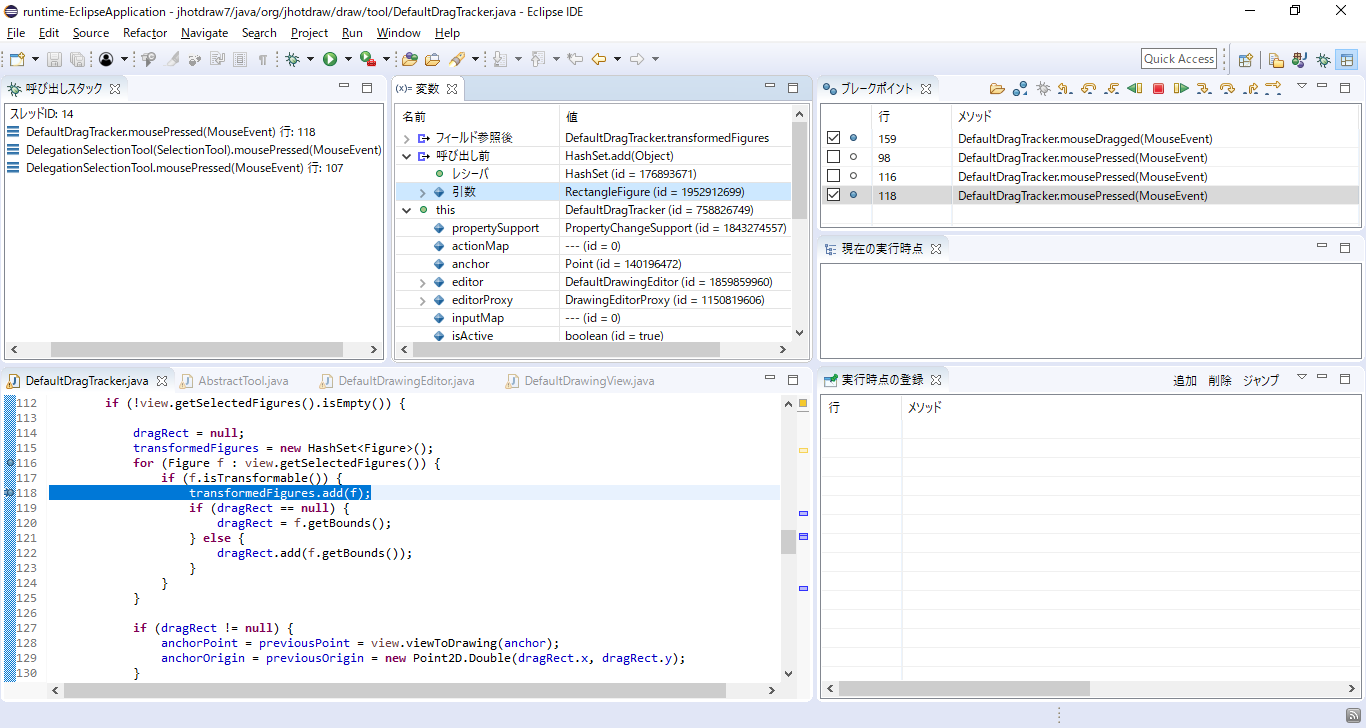This screenshot has width=1366, height=728.
Task: Click the New file toolbar icon
Action: (x=17, y=59)
